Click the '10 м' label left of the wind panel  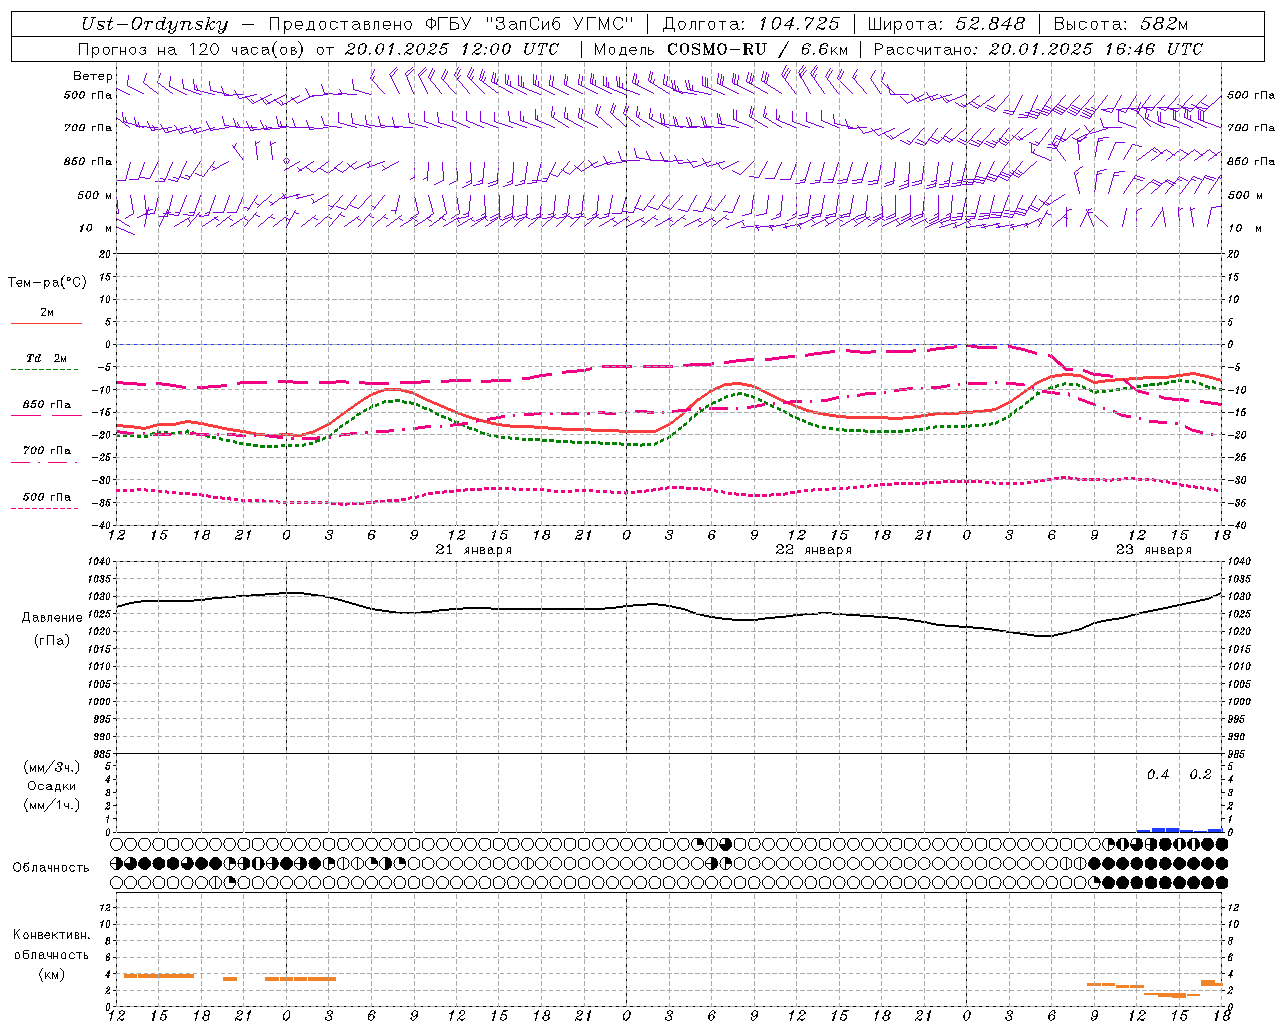coord(95,228)
